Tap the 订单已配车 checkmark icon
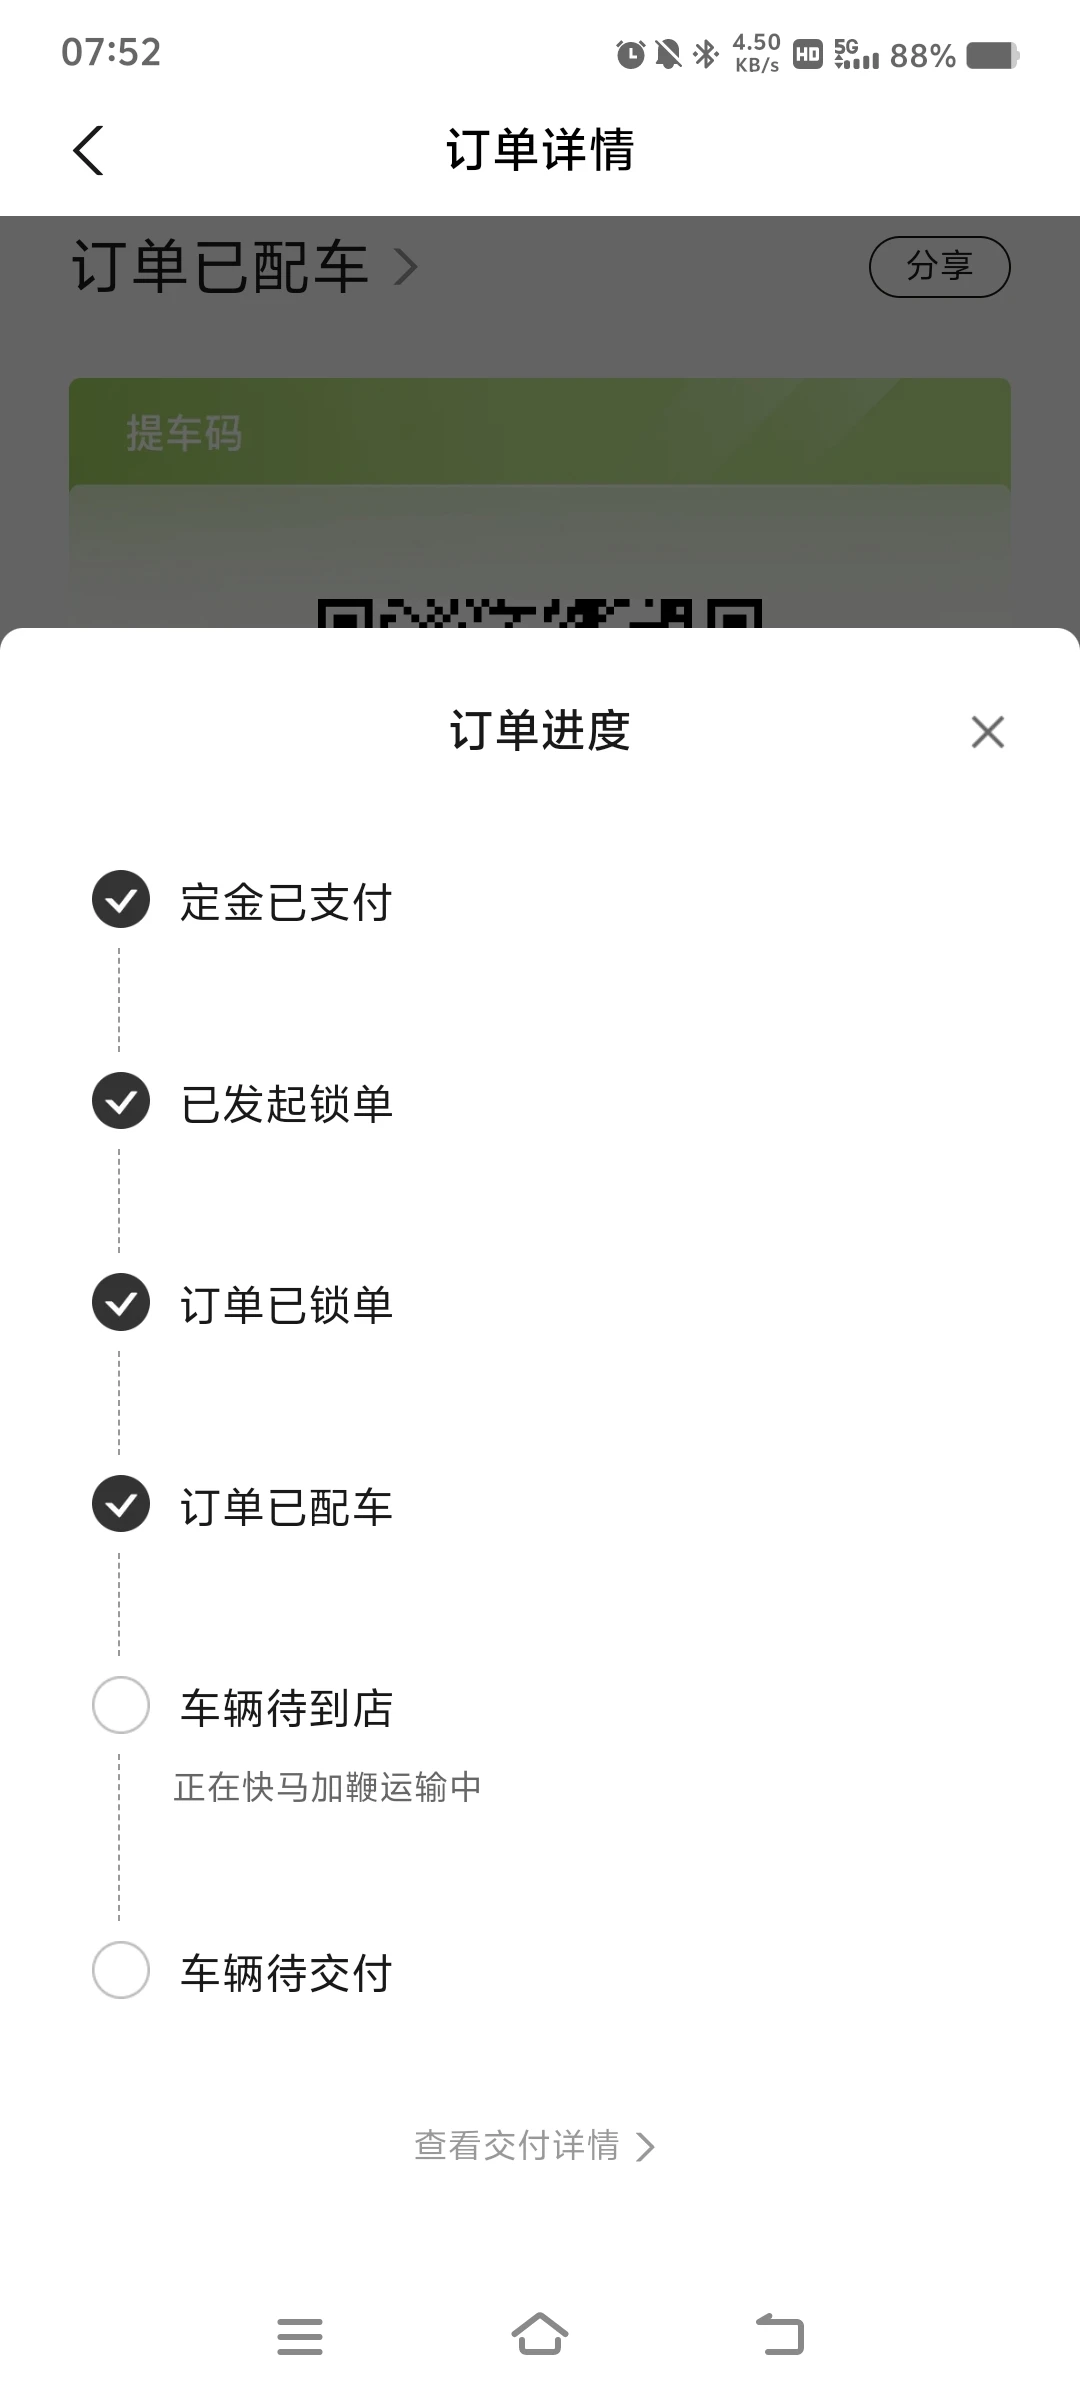Screen dimensions: 1080x2400 click(x=121, y=1504)
